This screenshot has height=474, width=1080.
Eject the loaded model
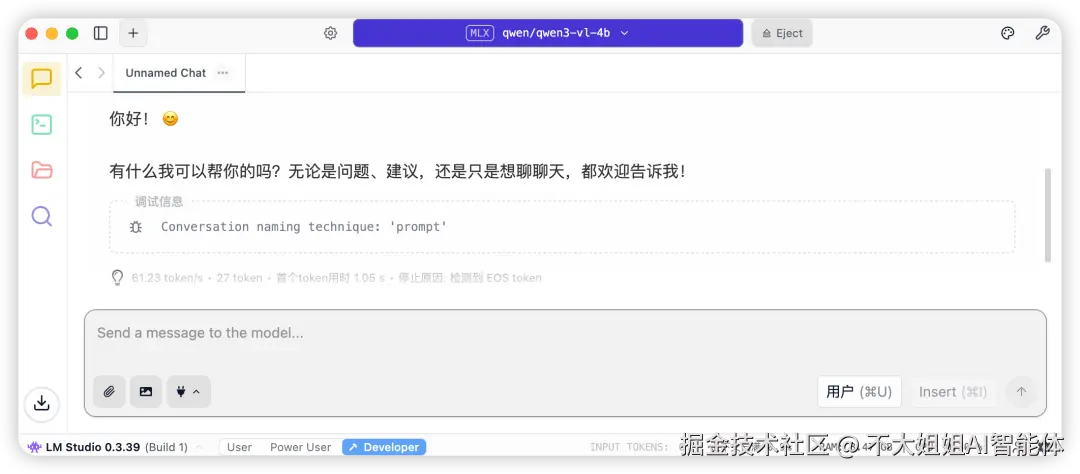click(x=782, y=33)
